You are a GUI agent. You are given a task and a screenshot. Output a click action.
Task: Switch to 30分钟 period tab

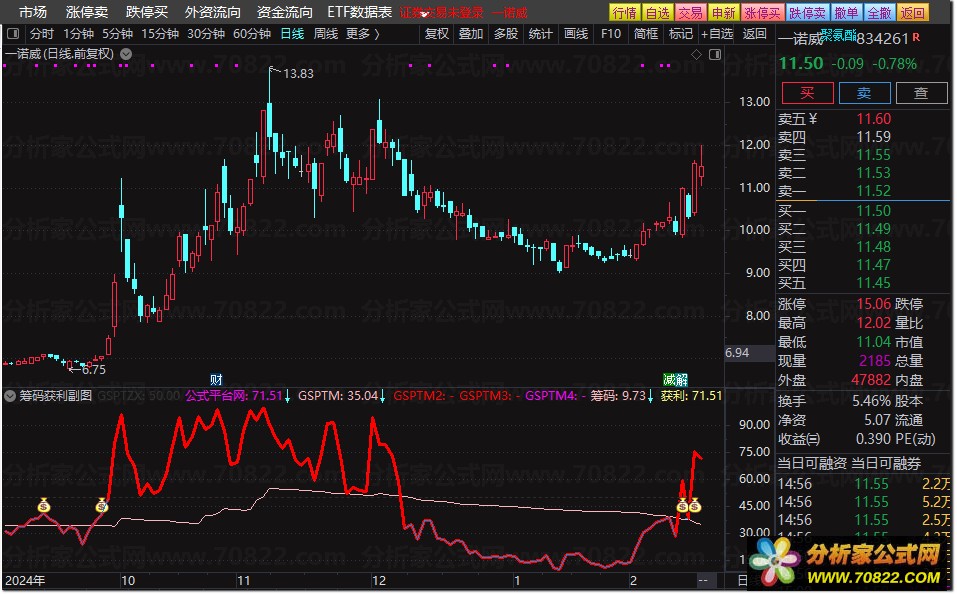(x=206, y=34)
